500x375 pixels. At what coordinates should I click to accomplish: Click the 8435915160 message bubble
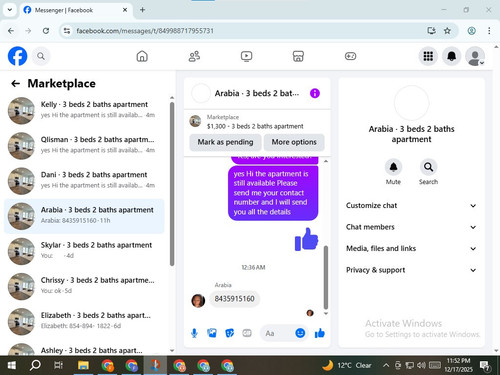(234, 299)
